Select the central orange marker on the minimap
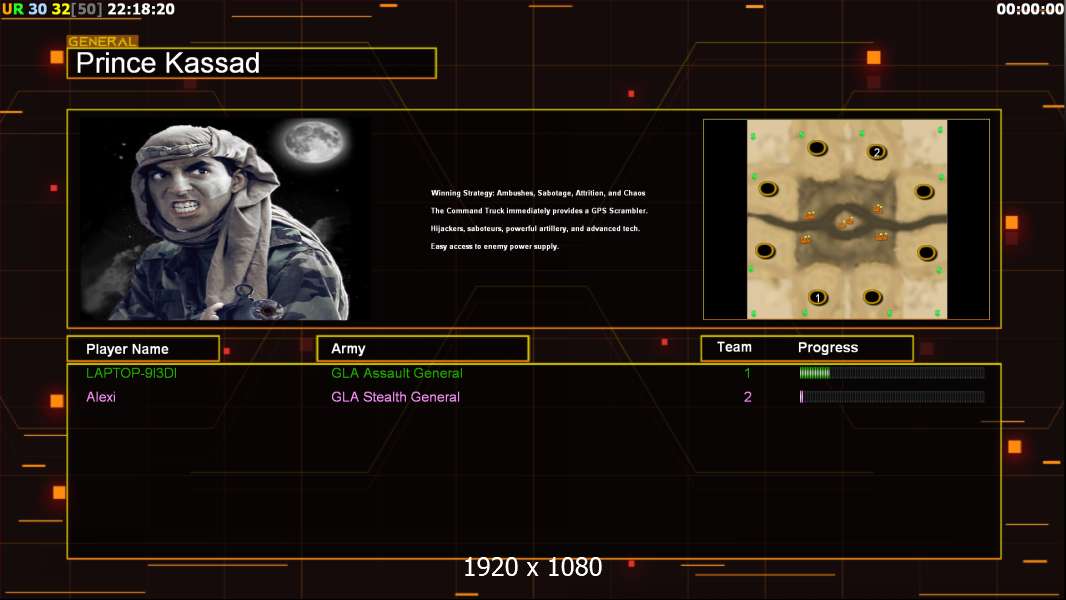This screenshot has width=1066, height=600. [x=846, y=222]
